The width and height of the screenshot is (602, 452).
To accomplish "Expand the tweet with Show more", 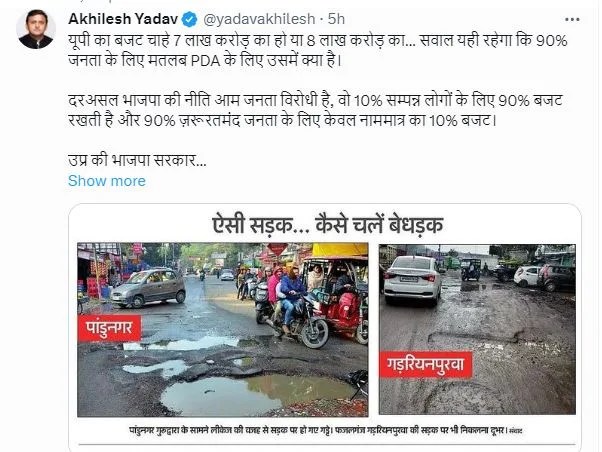I will click(107, 181).
